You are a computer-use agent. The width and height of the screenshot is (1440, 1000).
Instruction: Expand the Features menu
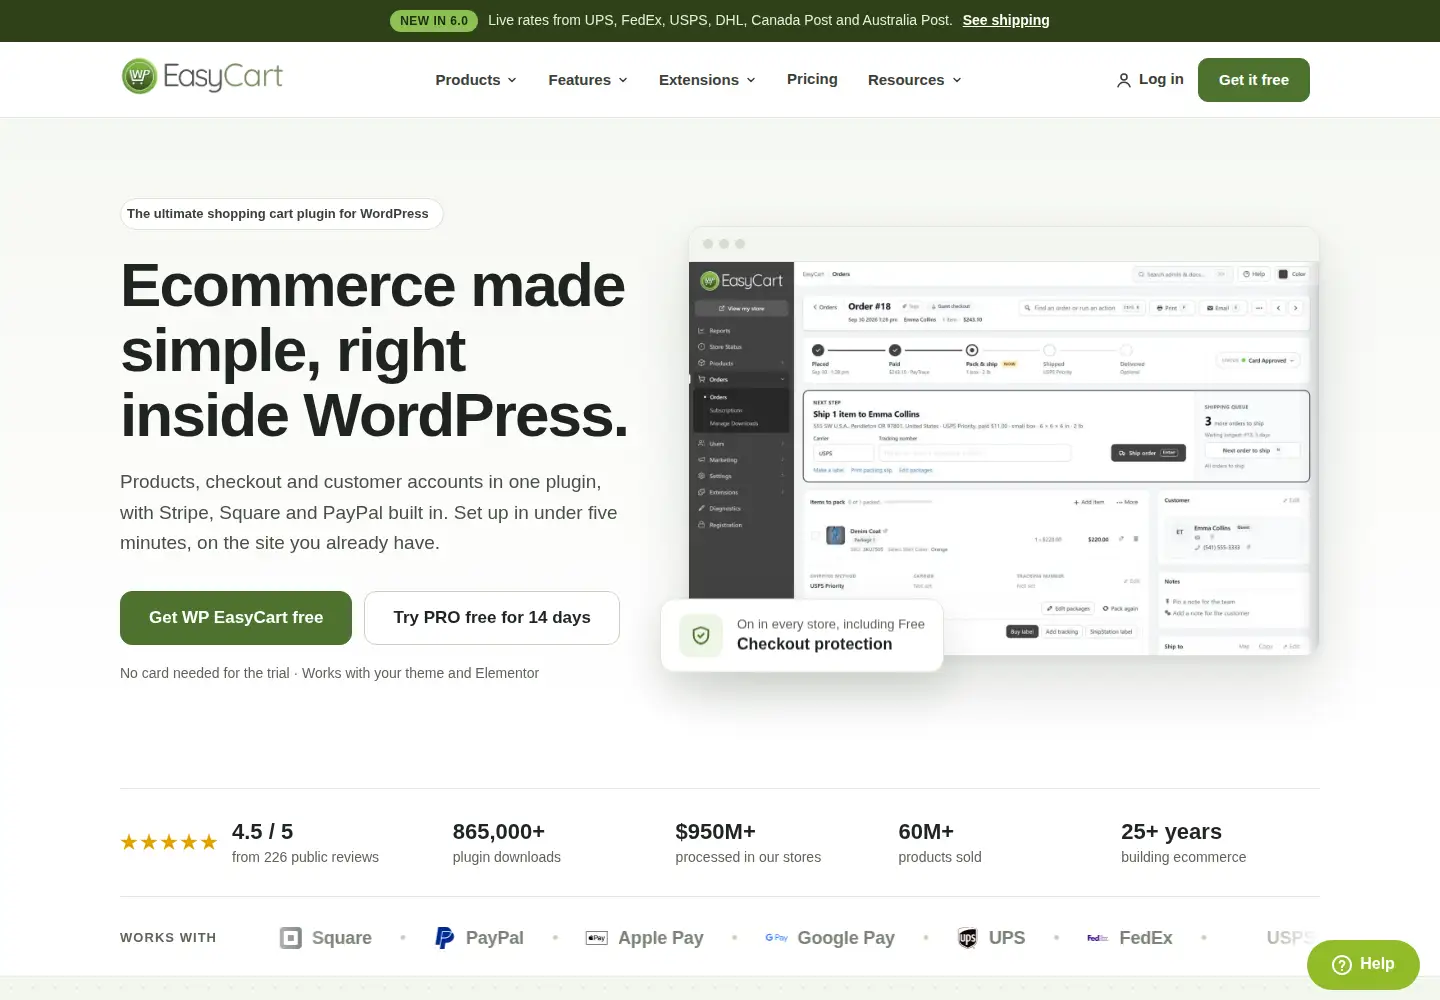pos(588,80)
